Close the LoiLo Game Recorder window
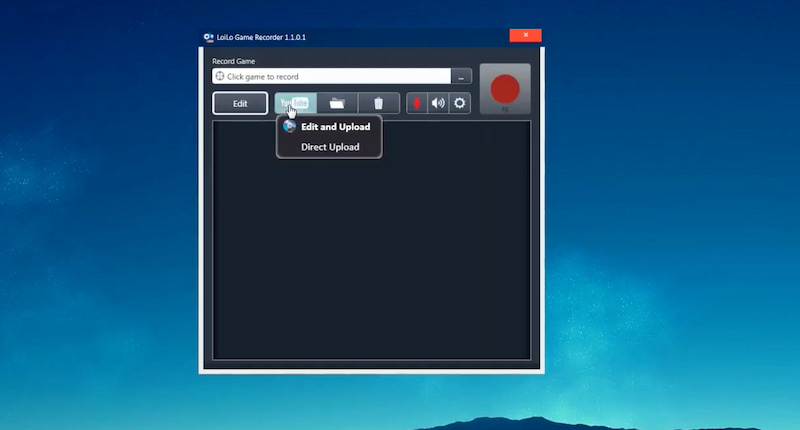The image size is (800, 430). click(x=526, y=35)
